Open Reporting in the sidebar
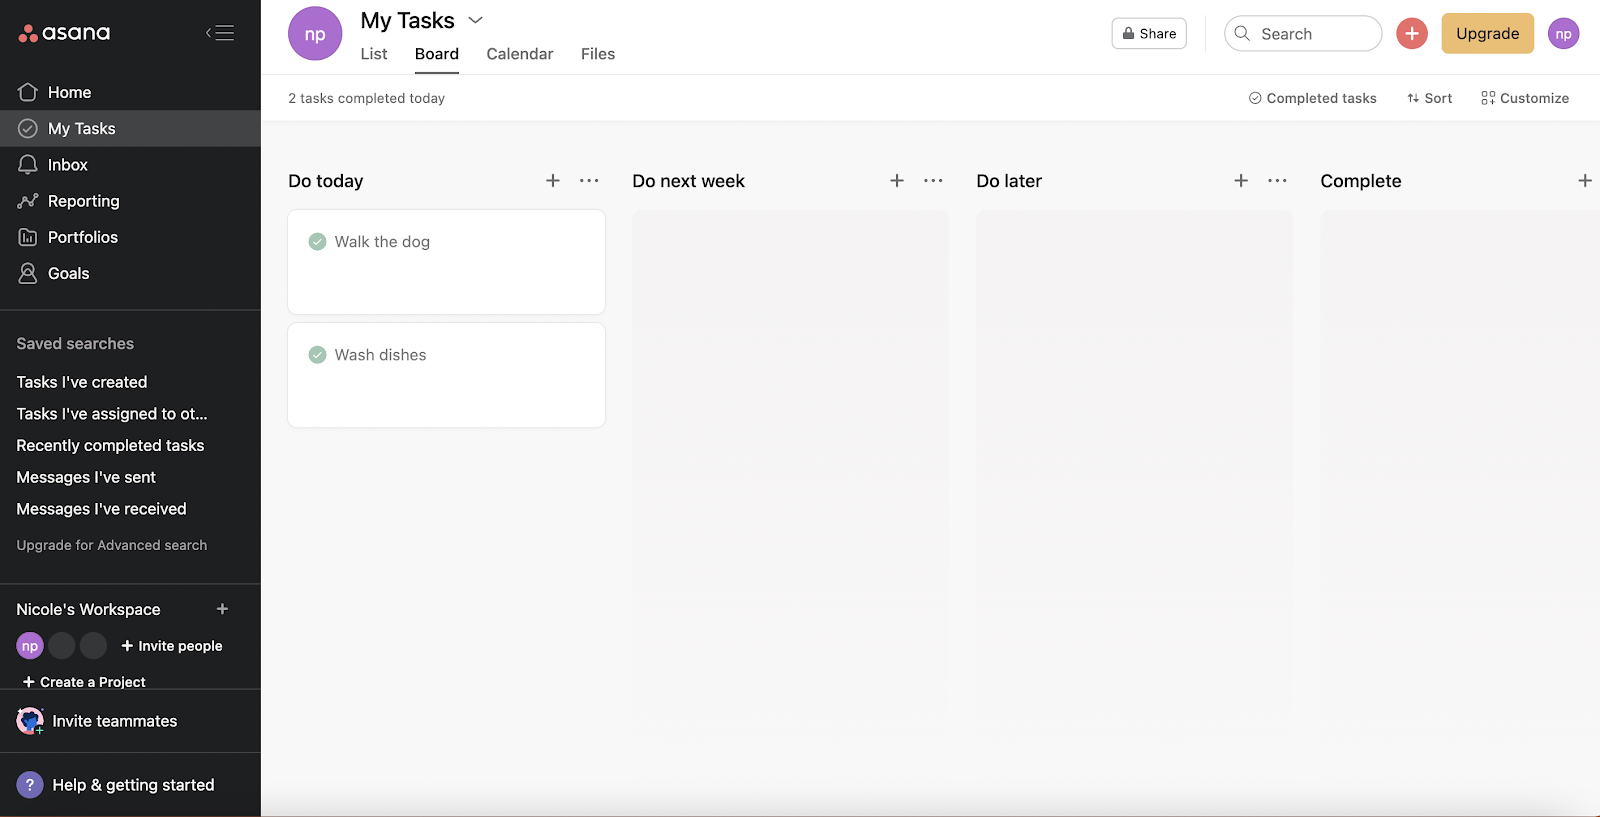Screen dimensions: 1600x817 pos(130,201)
